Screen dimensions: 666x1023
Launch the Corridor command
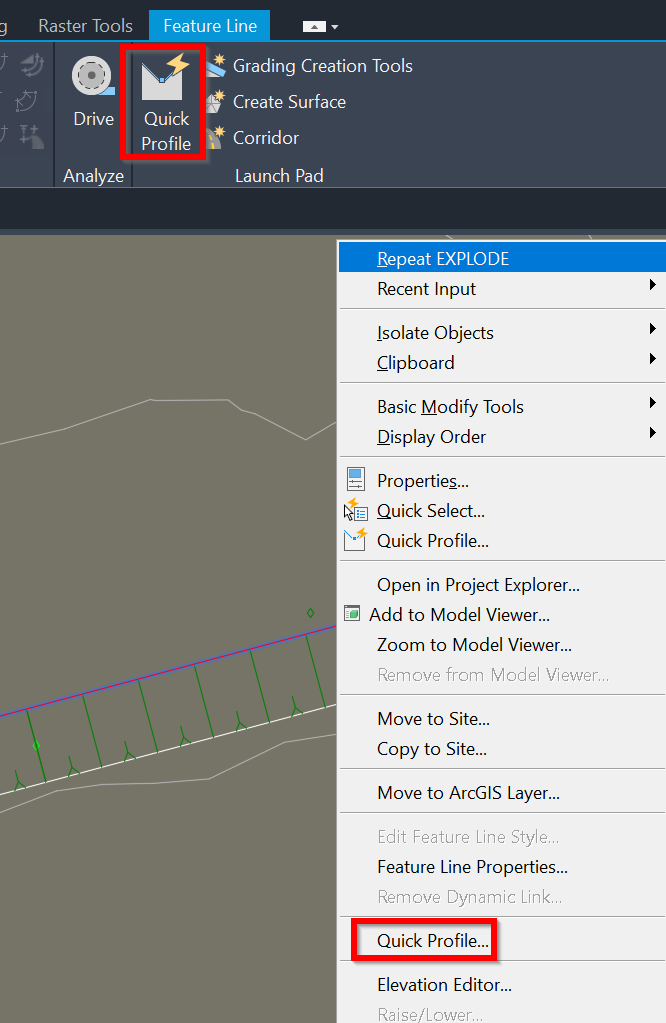click(252, 138)
